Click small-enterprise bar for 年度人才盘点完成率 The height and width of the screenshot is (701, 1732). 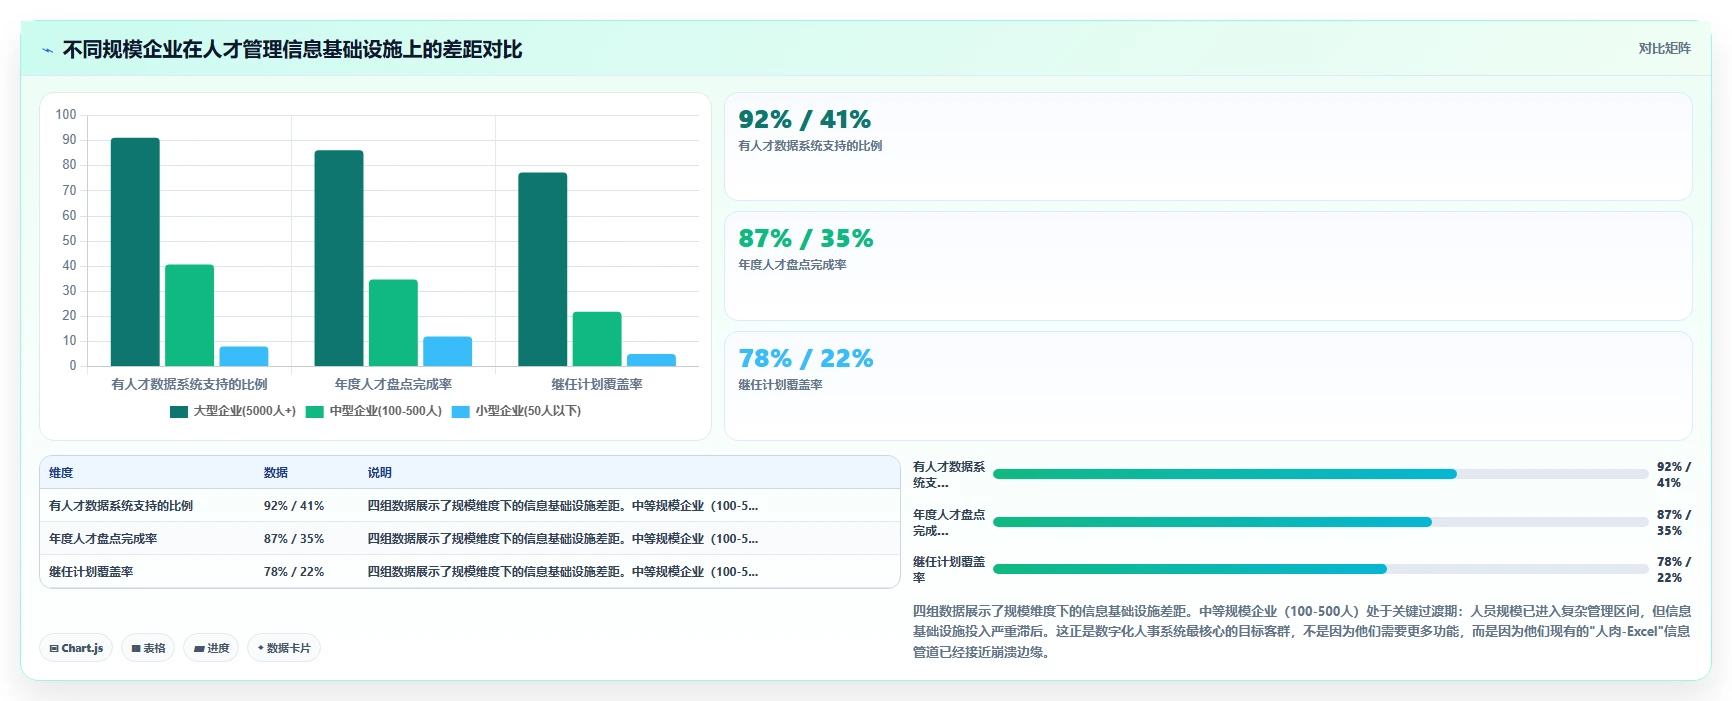[x=447, y=351]
